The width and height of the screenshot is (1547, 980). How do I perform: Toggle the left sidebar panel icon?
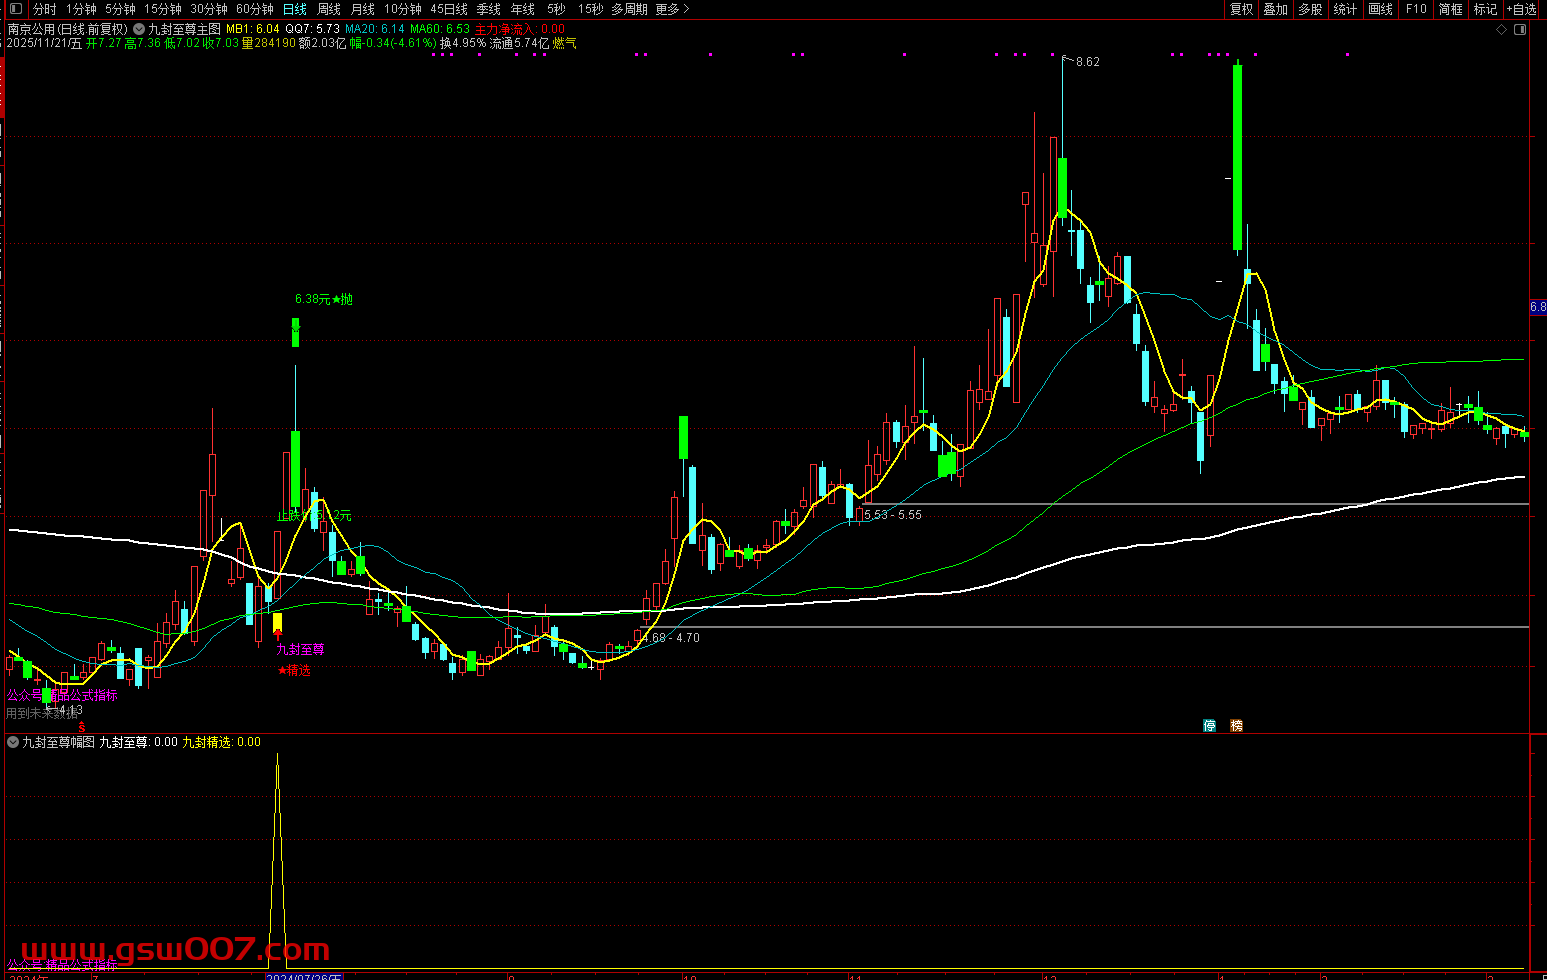click(14, 9)
